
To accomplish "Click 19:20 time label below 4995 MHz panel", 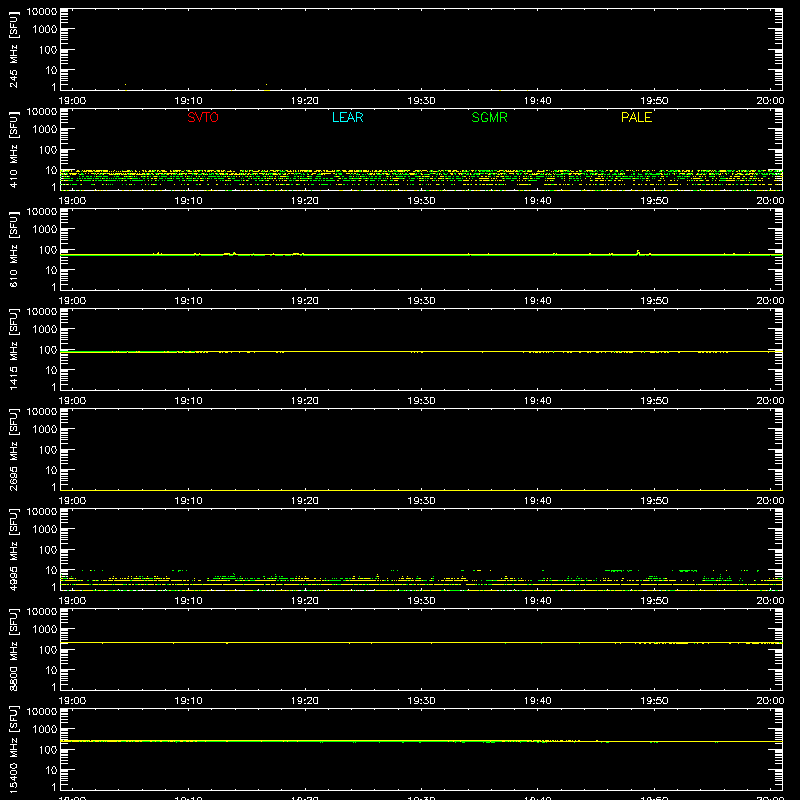I will (x=305, y=601).
